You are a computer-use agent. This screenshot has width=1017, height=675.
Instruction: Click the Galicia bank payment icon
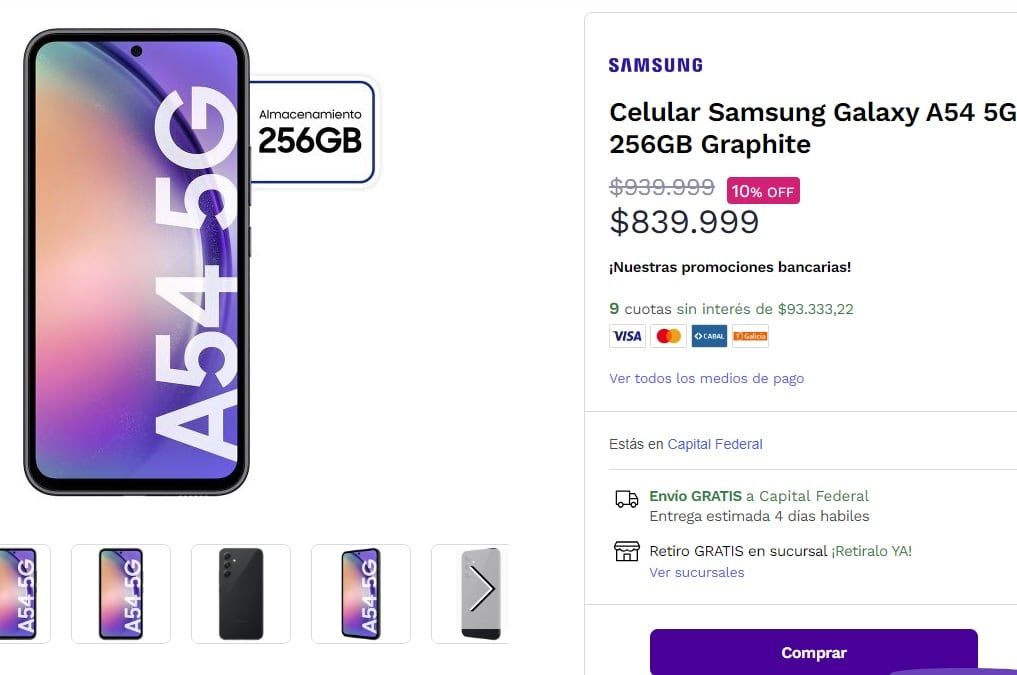[750, 336]
